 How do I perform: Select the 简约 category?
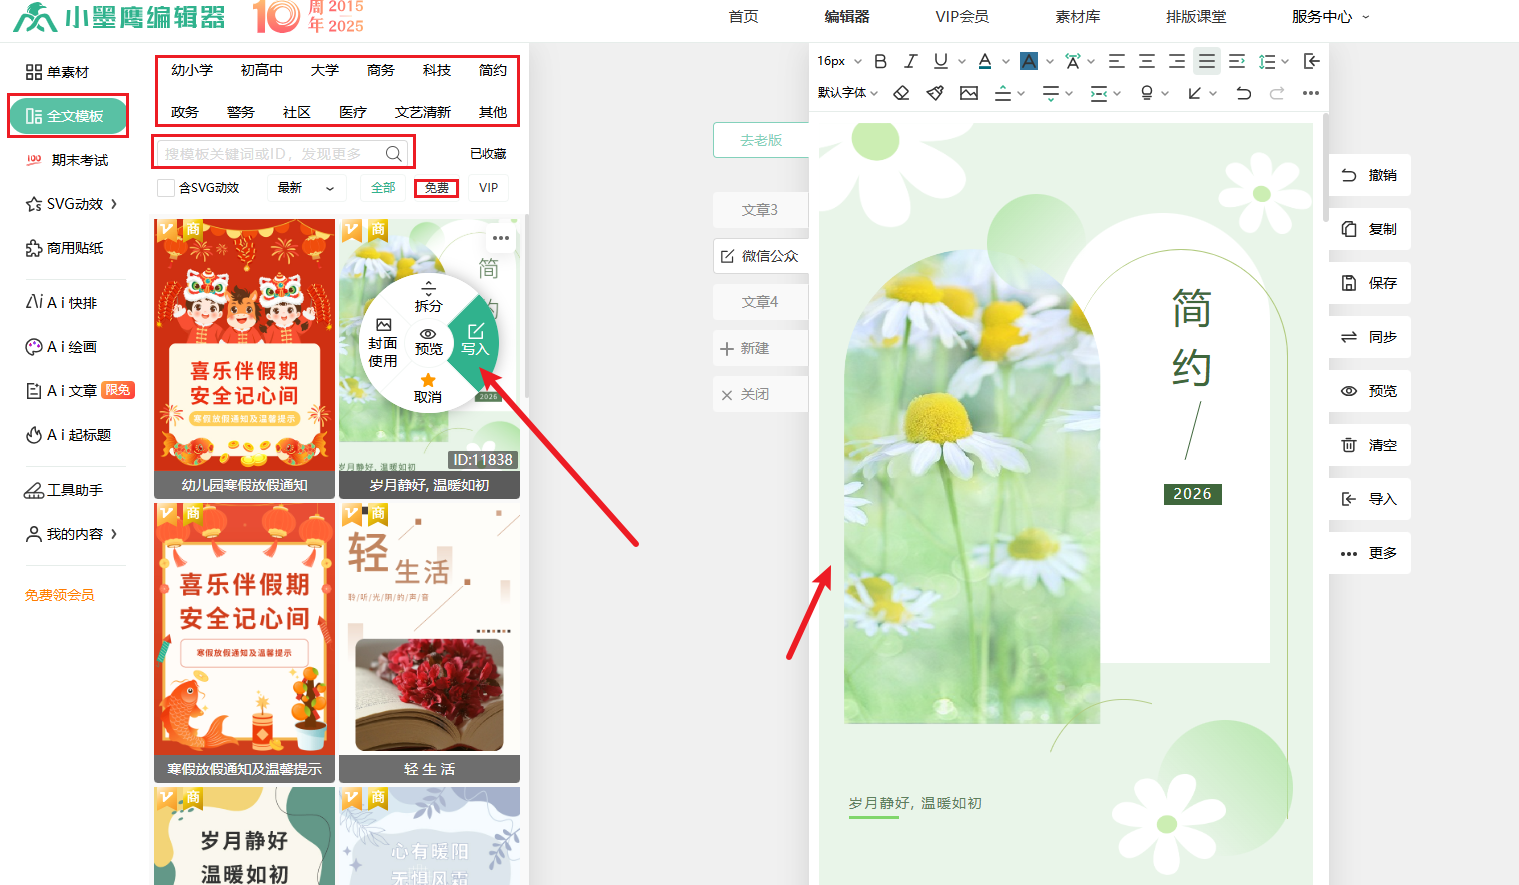pyautogui.click(x=493, y=70)
